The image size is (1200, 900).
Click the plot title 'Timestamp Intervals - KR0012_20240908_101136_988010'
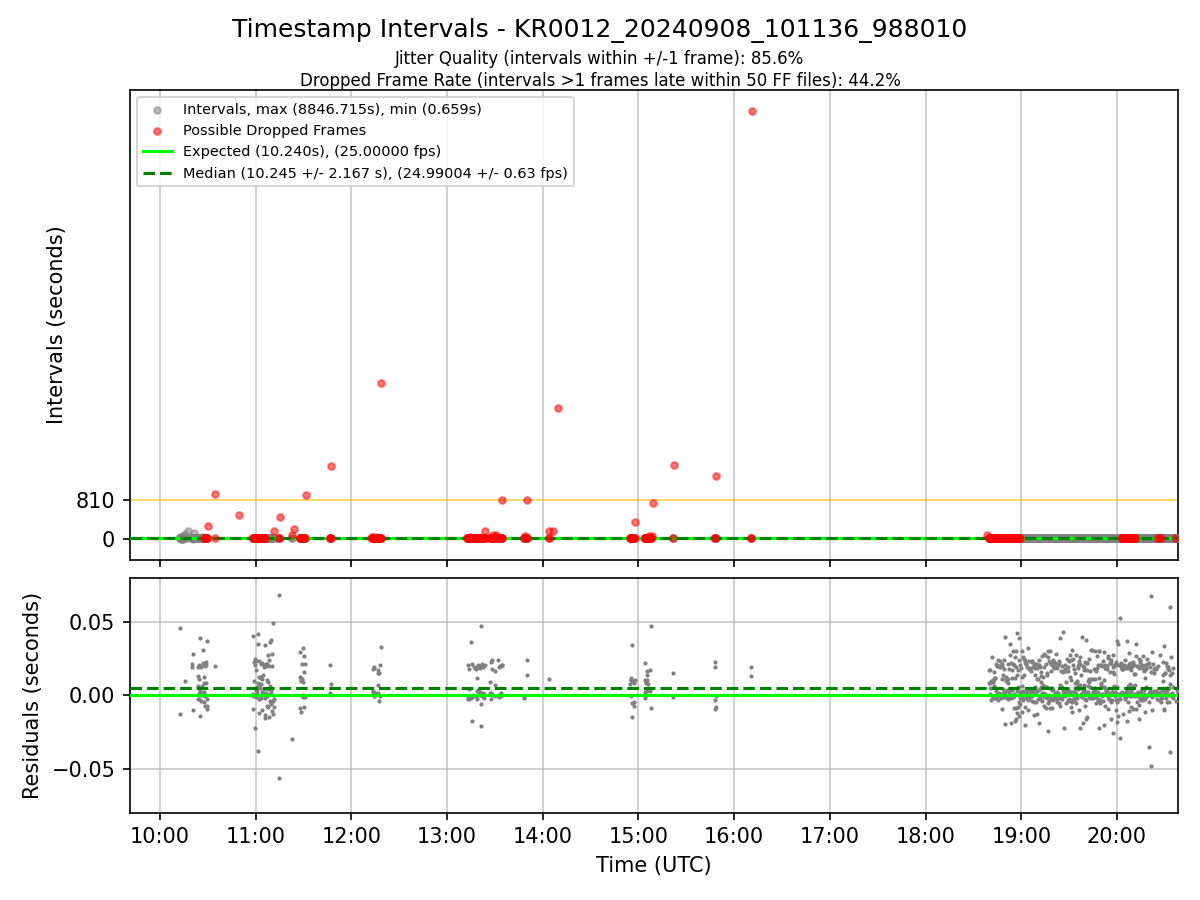click(599, 29)
